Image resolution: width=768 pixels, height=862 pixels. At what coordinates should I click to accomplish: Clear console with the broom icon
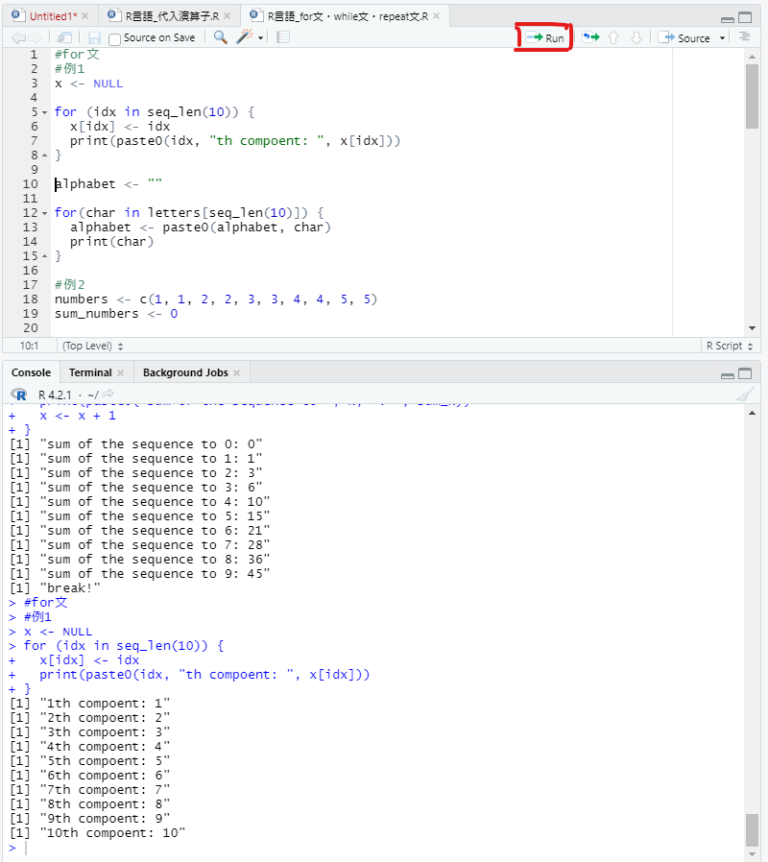(743, 394)
